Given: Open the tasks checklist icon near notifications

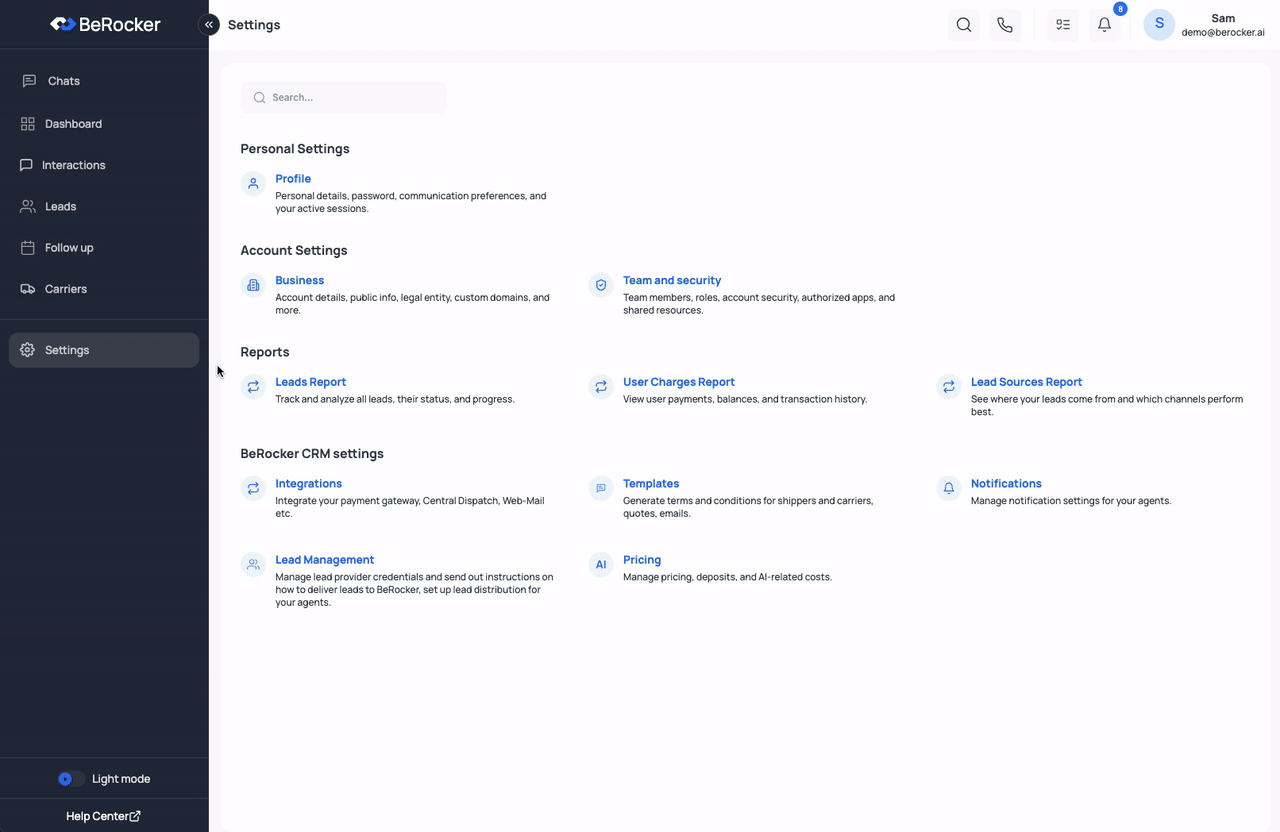Looking at the screenshot, I should pos(1062,24).
